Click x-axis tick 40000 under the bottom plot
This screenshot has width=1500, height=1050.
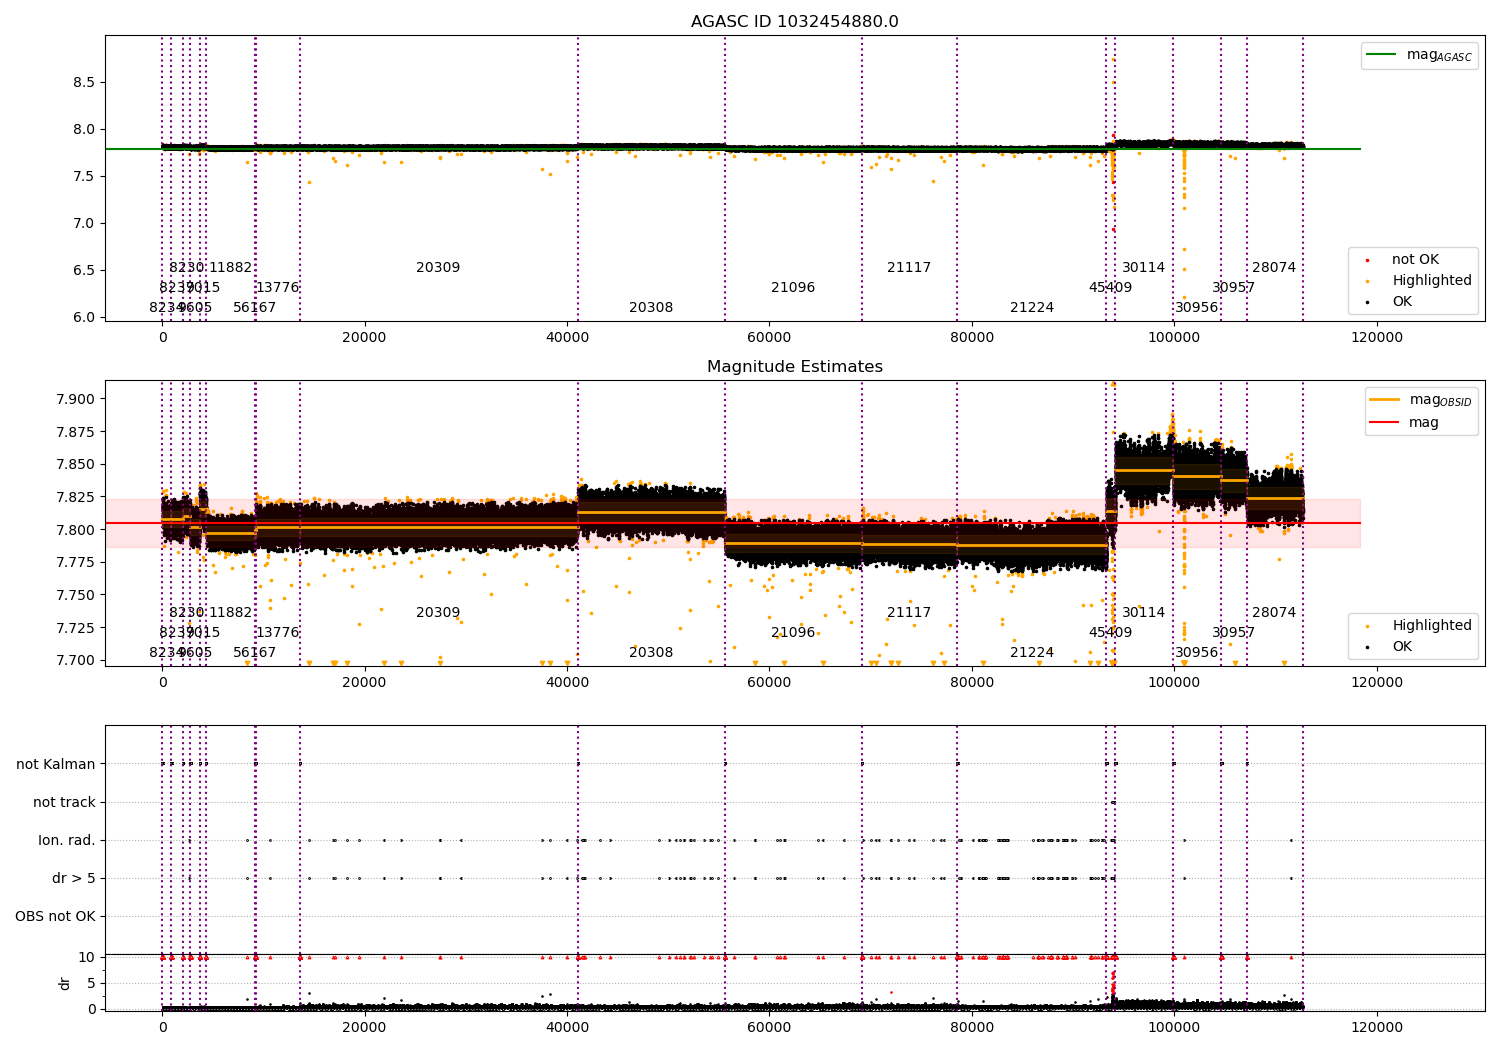tap(567, 1028)
